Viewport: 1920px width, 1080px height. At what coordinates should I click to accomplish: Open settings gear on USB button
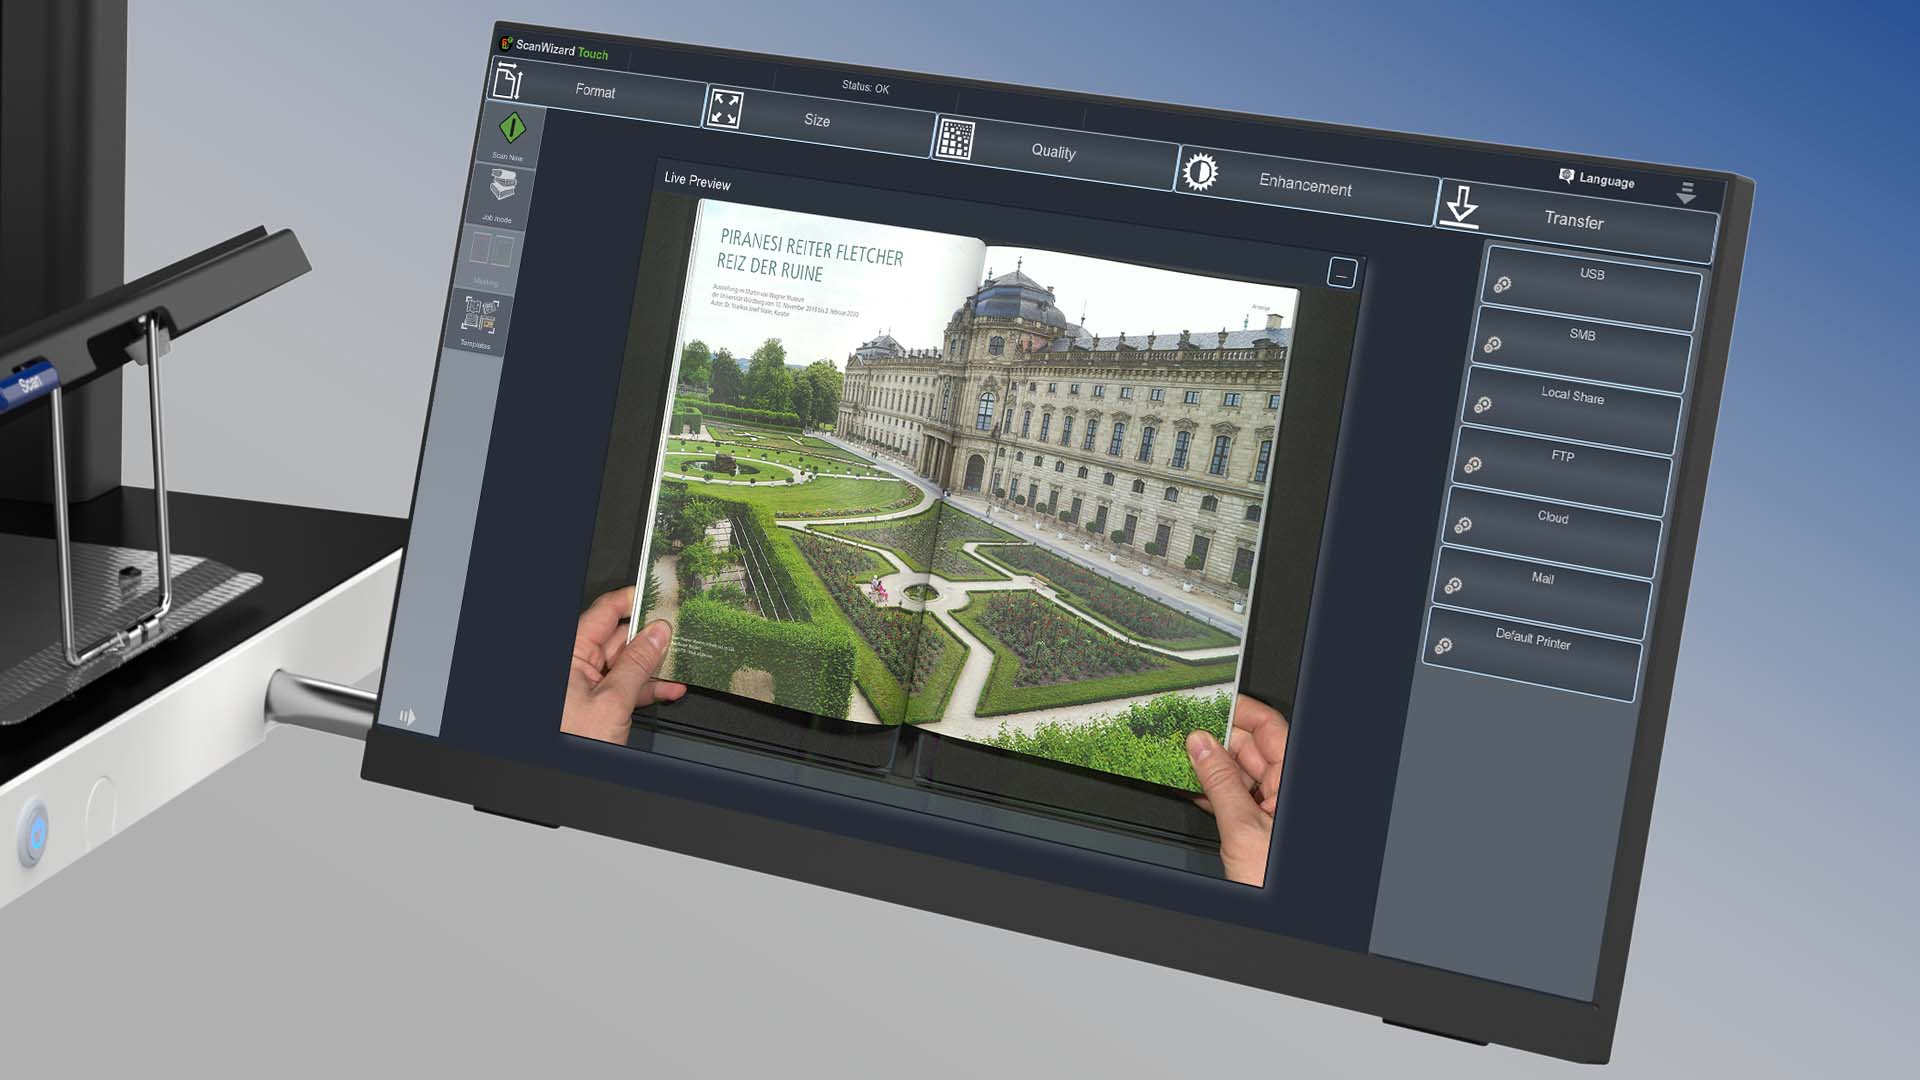click(x=1502, y=285)
